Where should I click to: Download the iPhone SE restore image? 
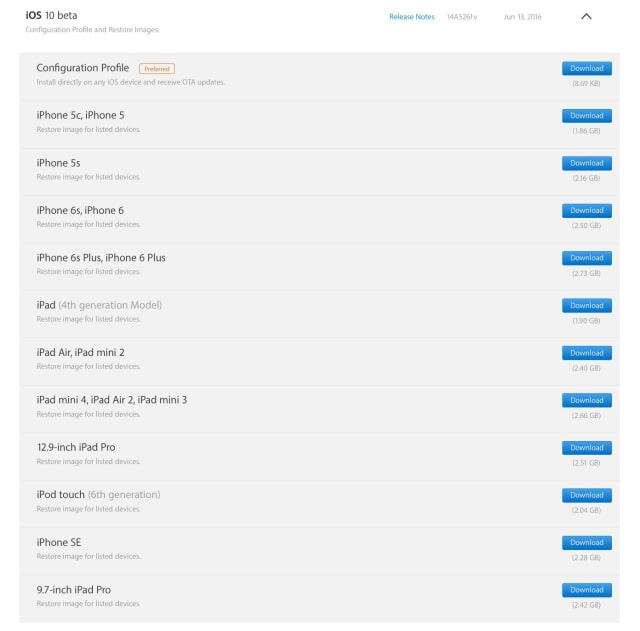[x=586, y=542]
